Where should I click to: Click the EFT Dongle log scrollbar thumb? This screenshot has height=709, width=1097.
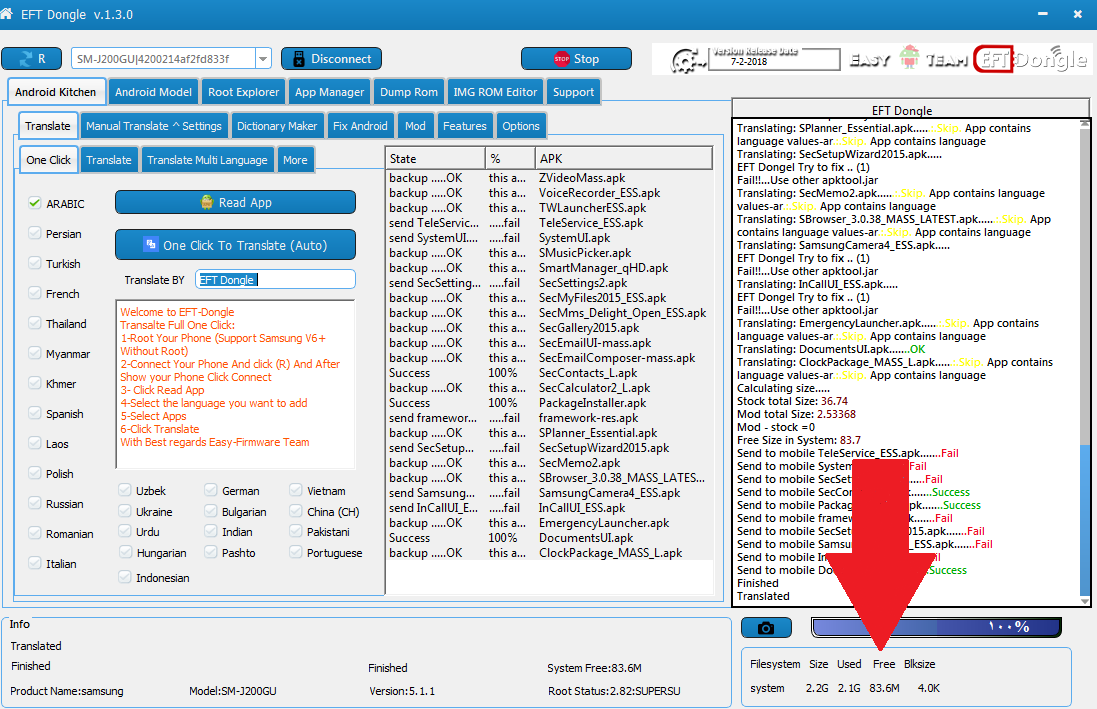click(x=1084, y=519)
